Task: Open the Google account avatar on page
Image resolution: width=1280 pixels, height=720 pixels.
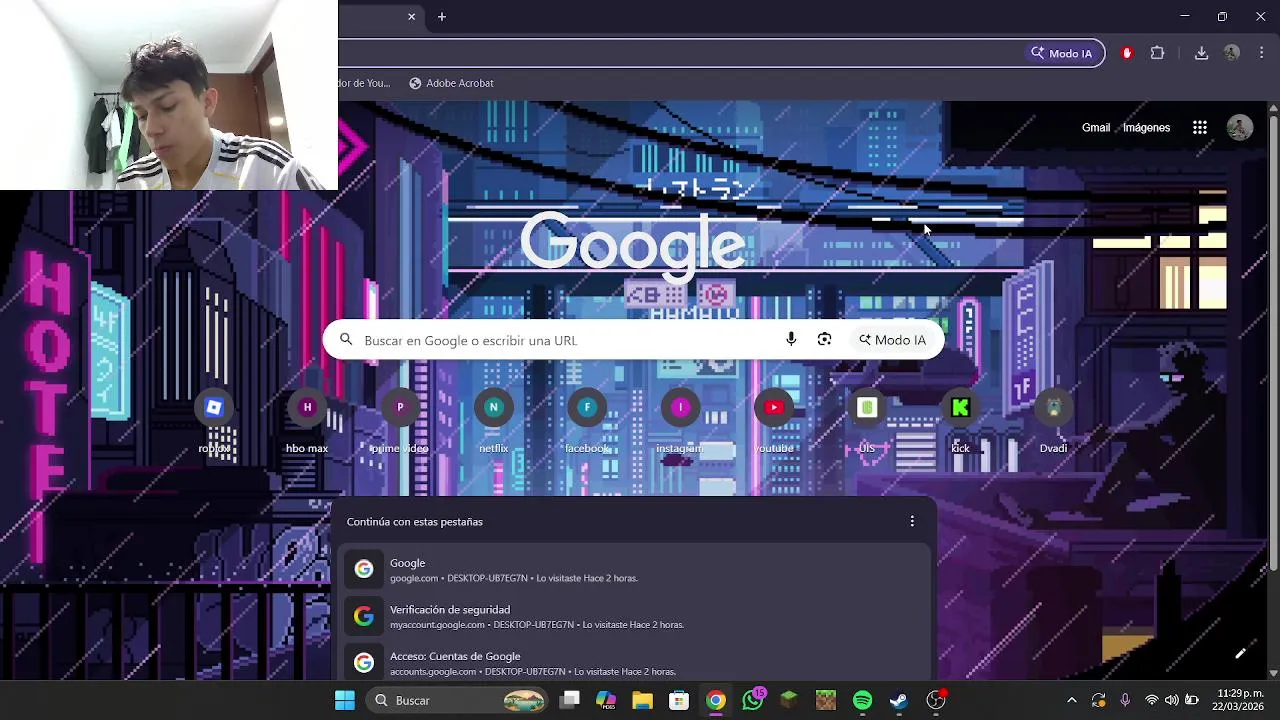Action: point(1240,128)
